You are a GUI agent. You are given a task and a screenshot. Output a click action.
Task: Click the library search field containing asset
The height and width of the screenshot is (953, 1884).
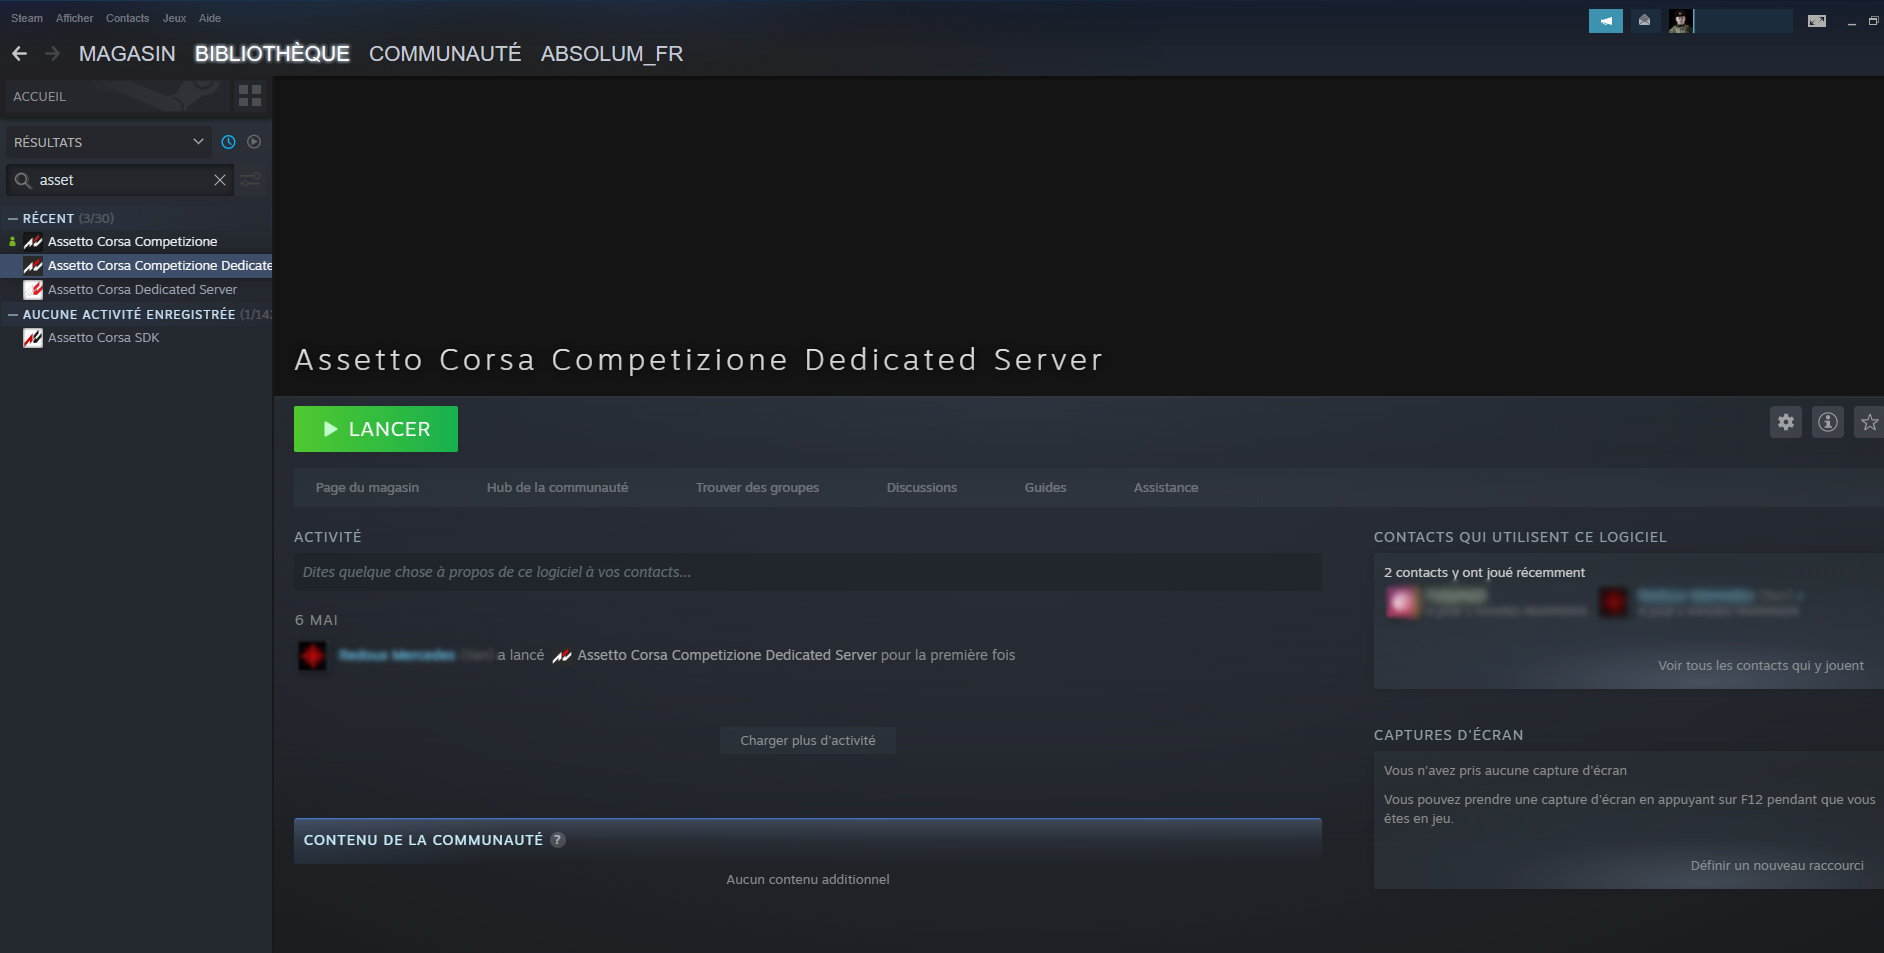(x=120, y=180)
